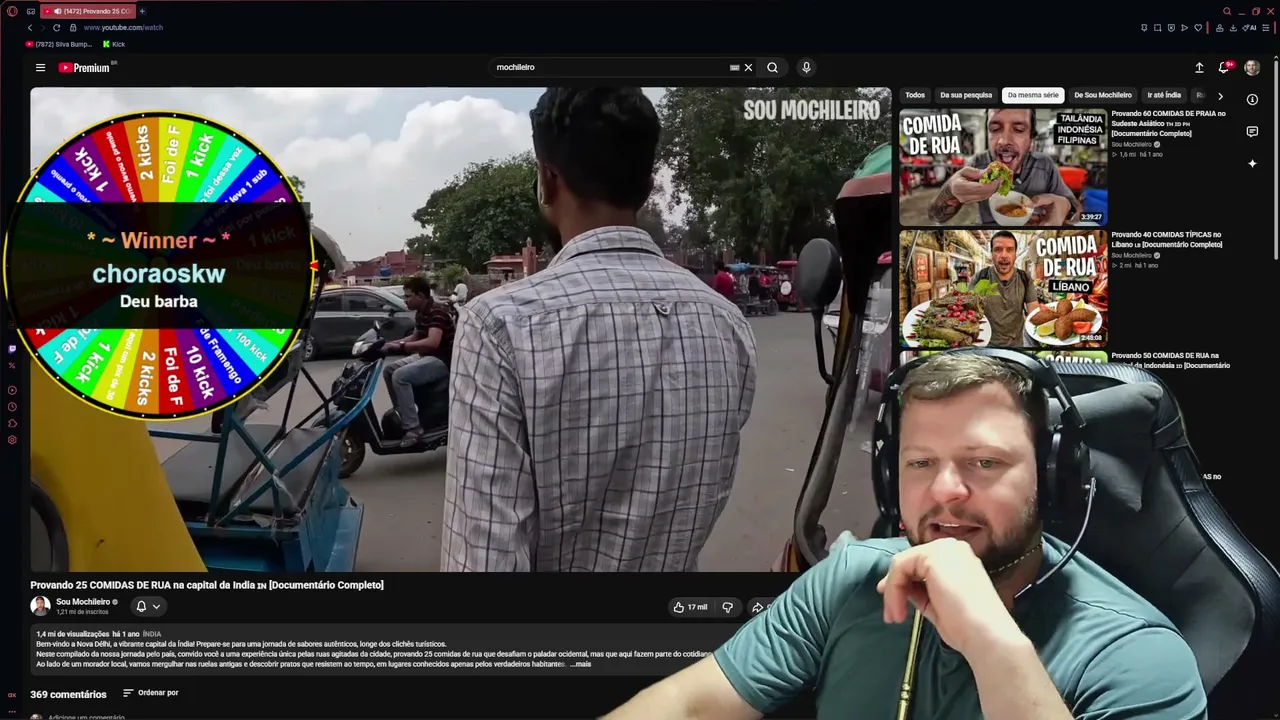This screenshot has width=1280, height=720.
Task: Show more filter chips with right arrow
Action: (1220, 96)
